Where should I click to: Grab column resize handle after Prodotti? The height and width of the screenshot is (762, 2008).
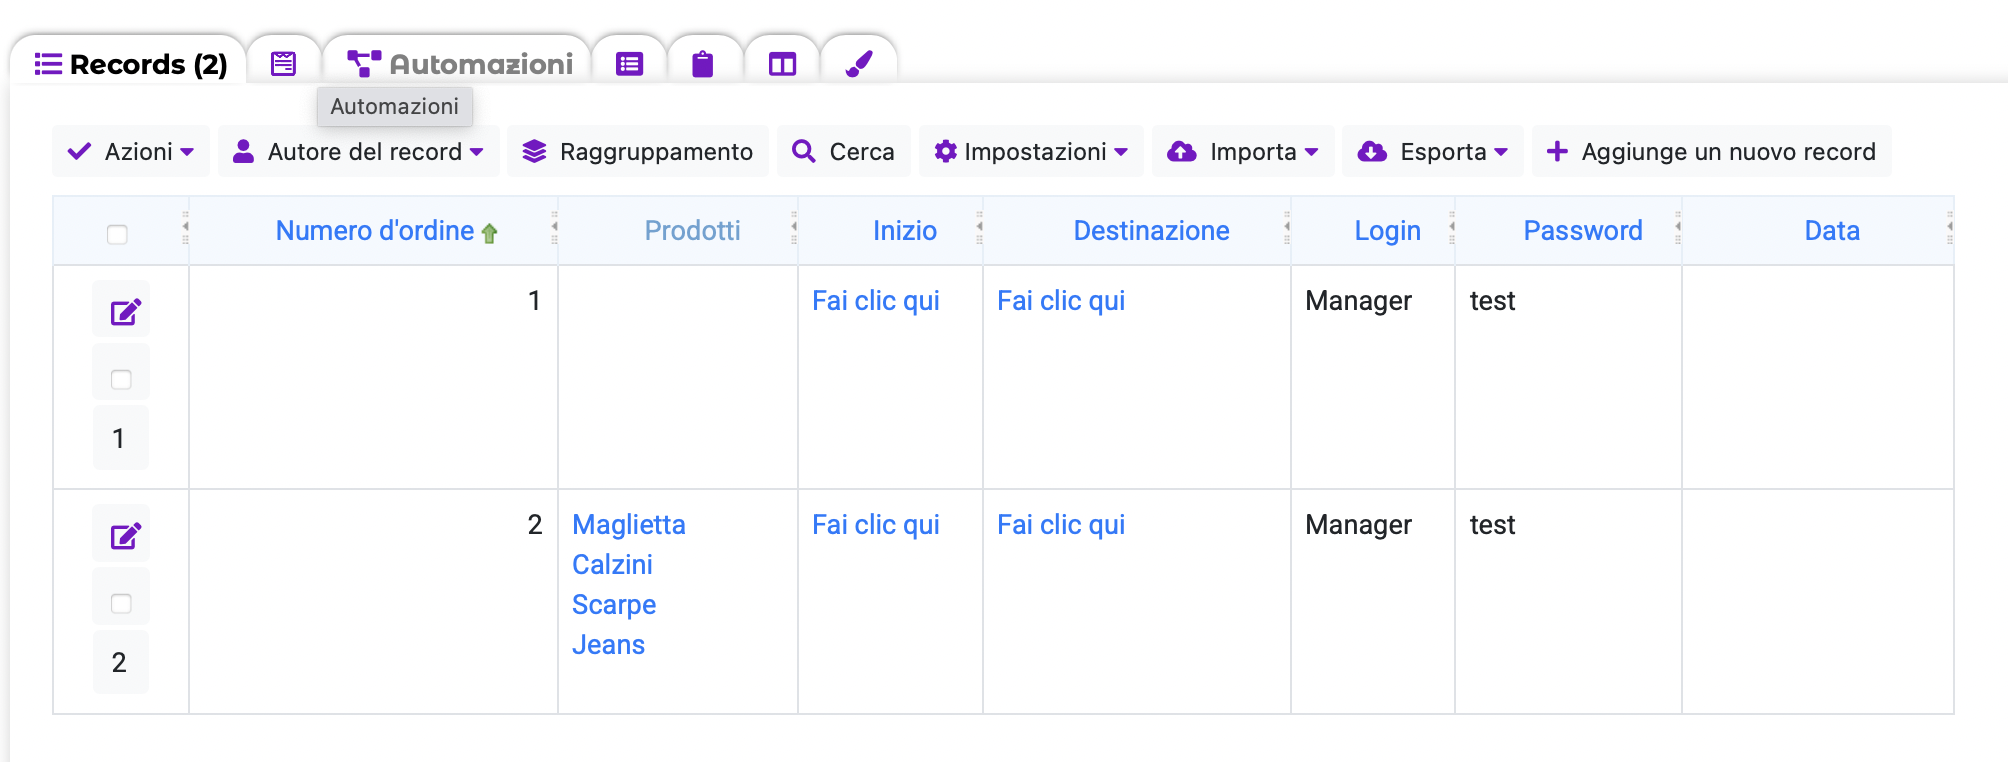click(794, 229)
